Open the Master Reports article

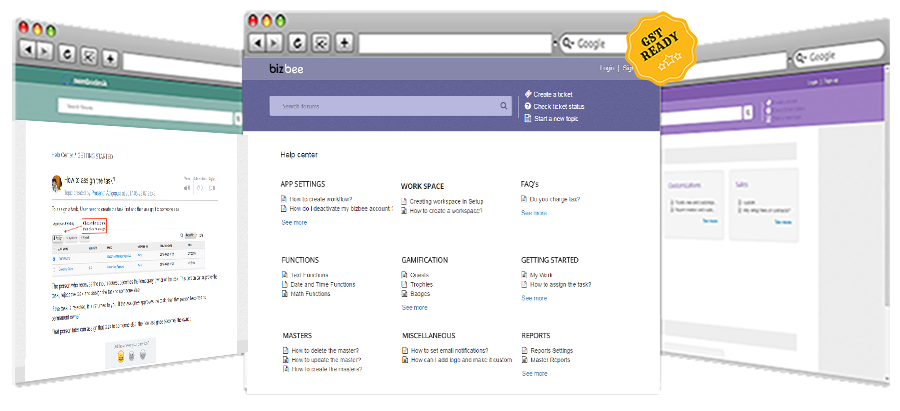(x=550, y=360)
